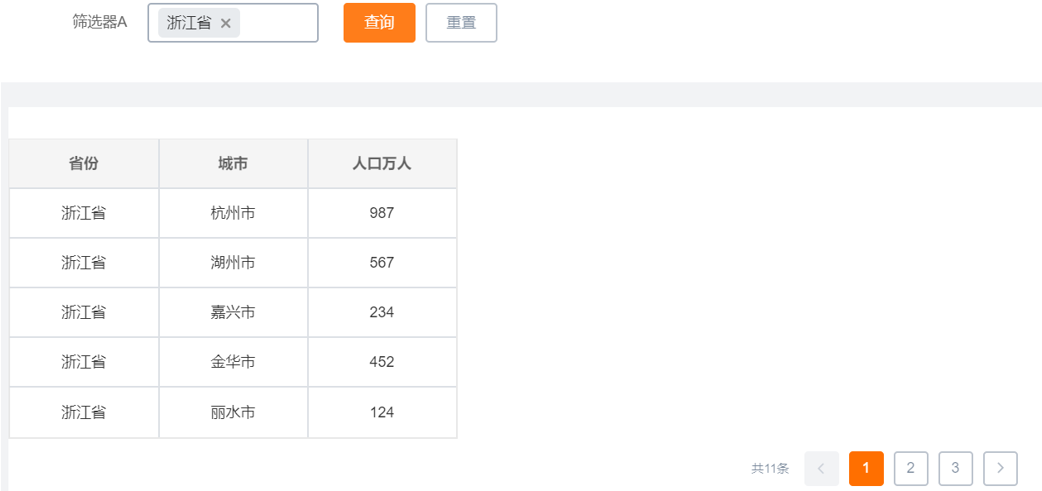This screenshot has height=491, width=1042.
Task: Remove the 浙江省 filter tag
Action: click(226, 23)
